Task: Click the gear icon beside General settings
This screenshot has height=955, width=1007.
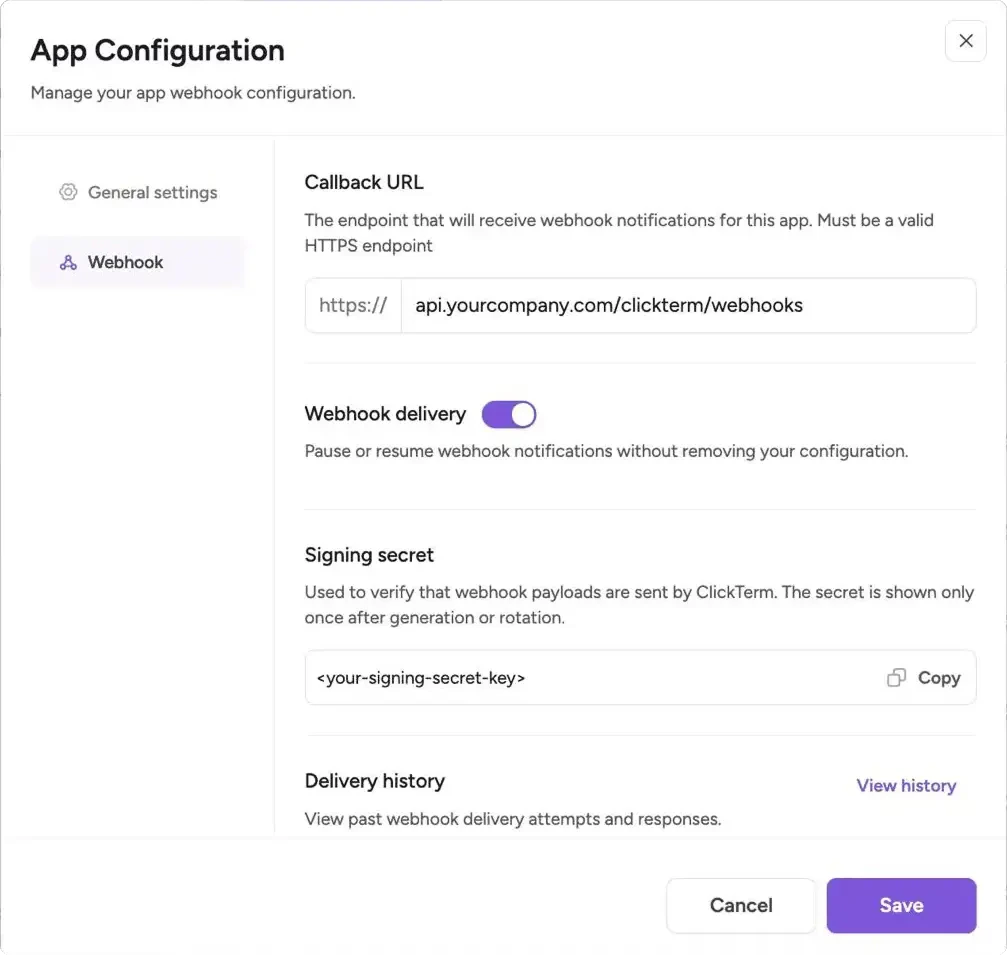Action: pos(68,192)
